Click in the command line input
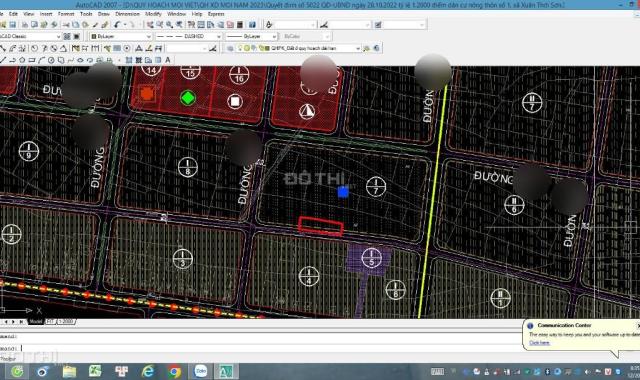The width and height of the screenshot is (640, 380). [261, 348]
